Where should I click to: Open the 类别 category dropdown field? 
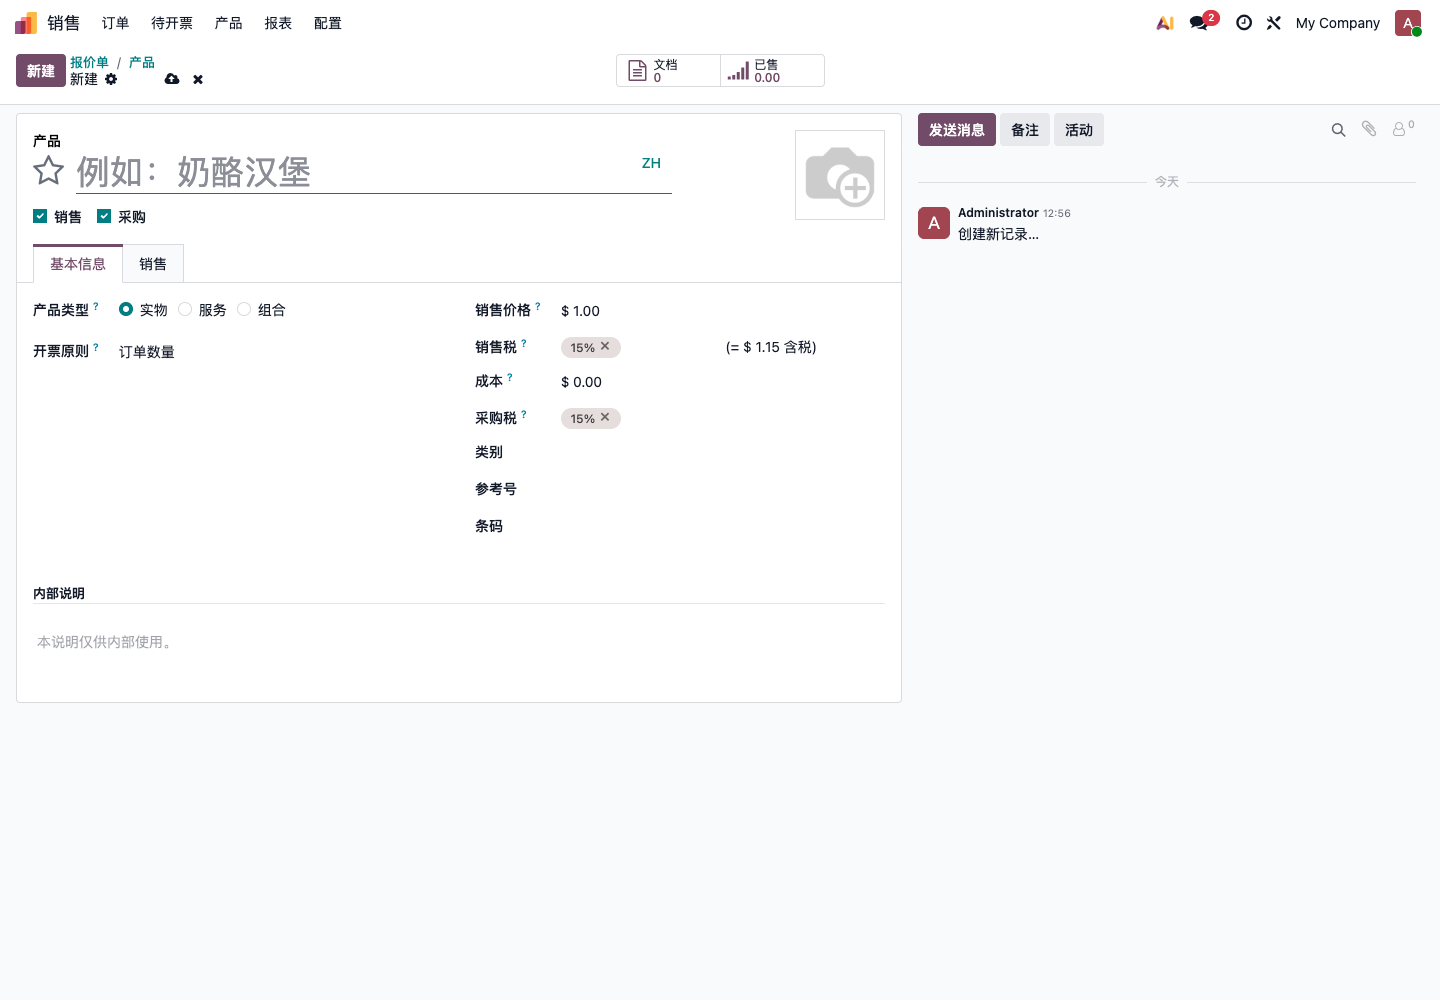point(722,453)
